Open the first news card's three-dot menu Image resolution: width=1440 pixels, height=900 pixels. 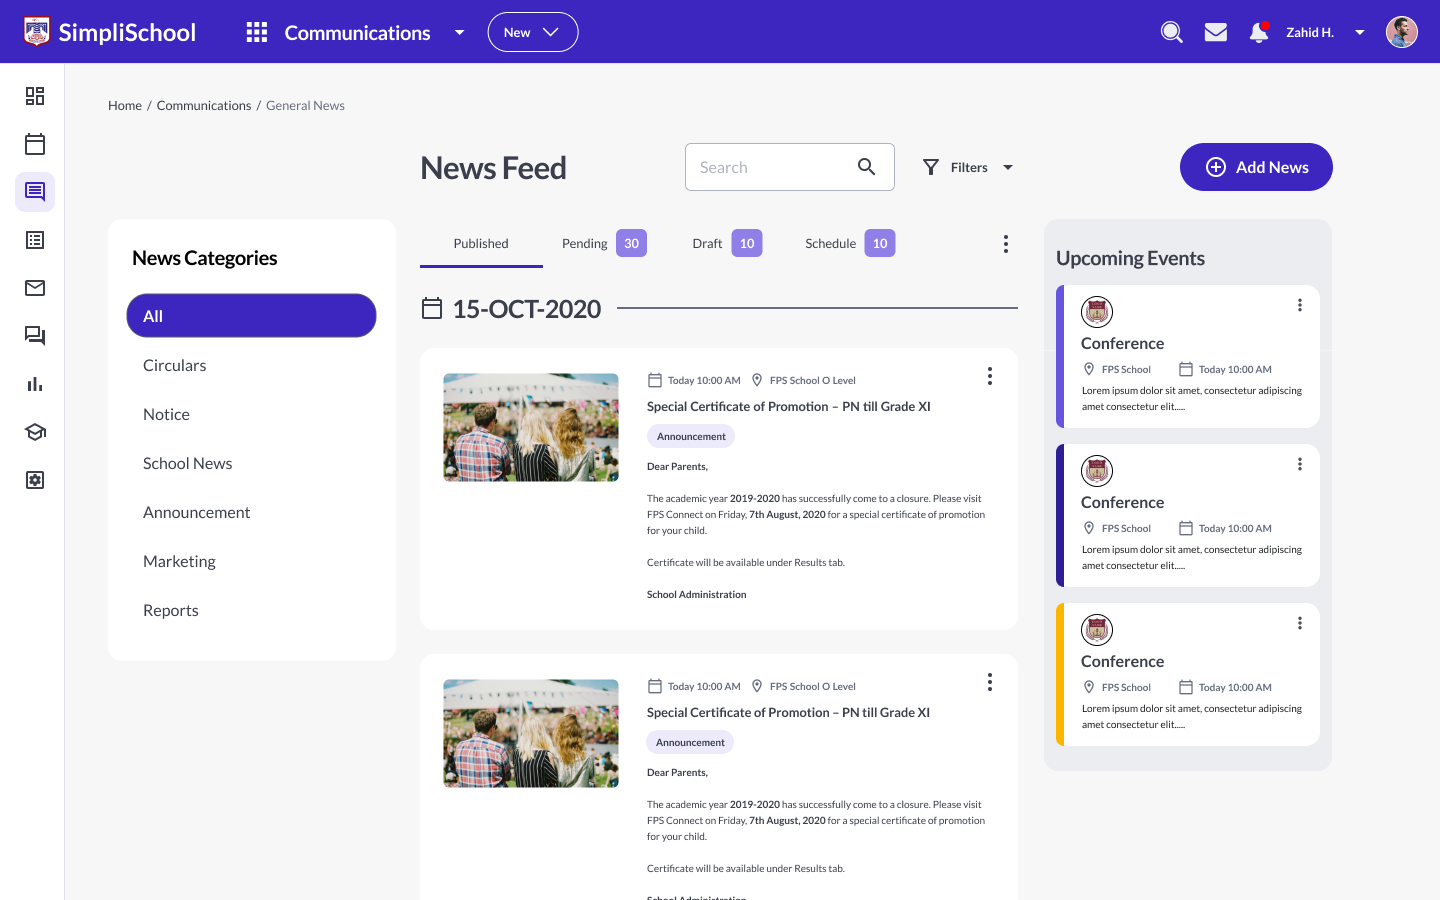(990, 376)
